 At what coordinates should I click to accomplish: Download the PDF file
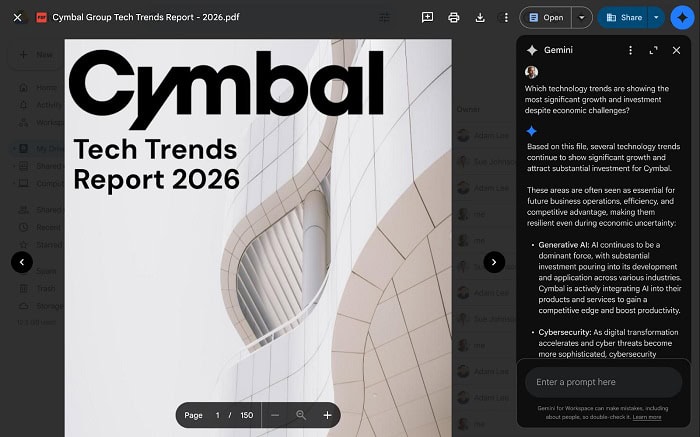[480, 17]
